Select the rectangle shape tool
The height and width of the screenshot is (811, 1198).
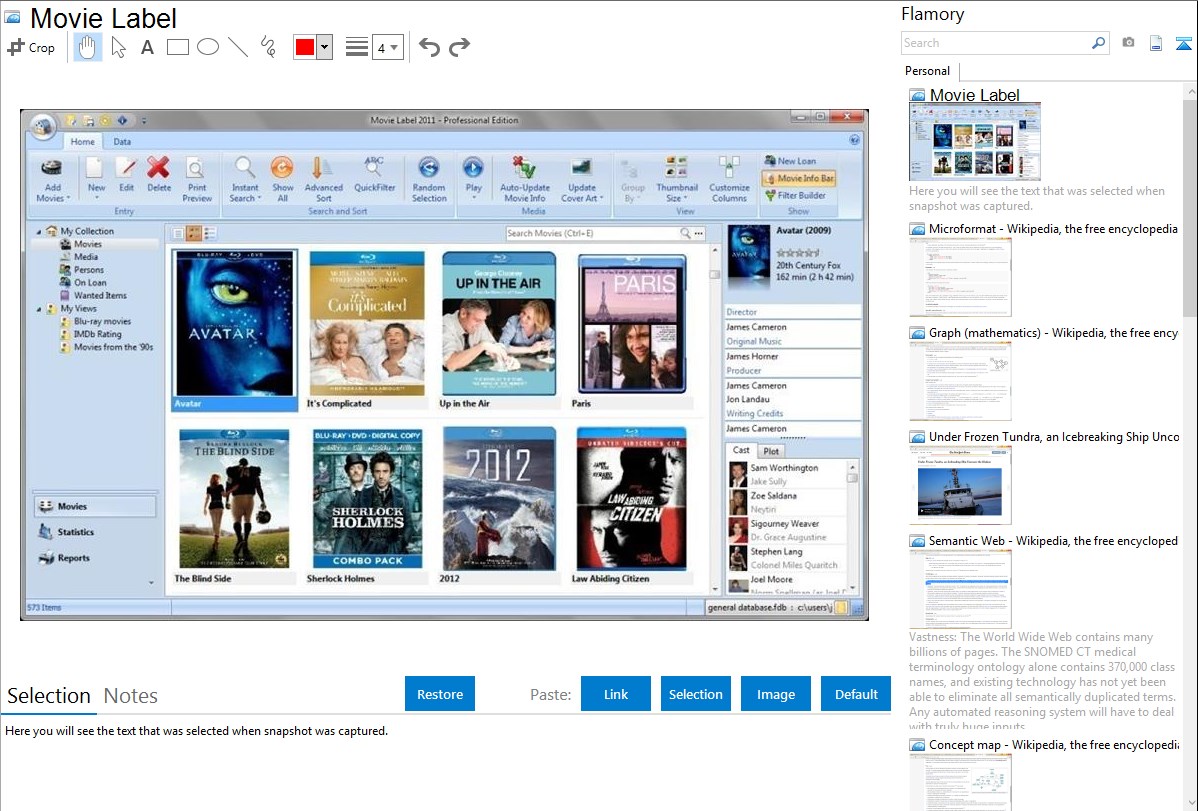point(177,47)
